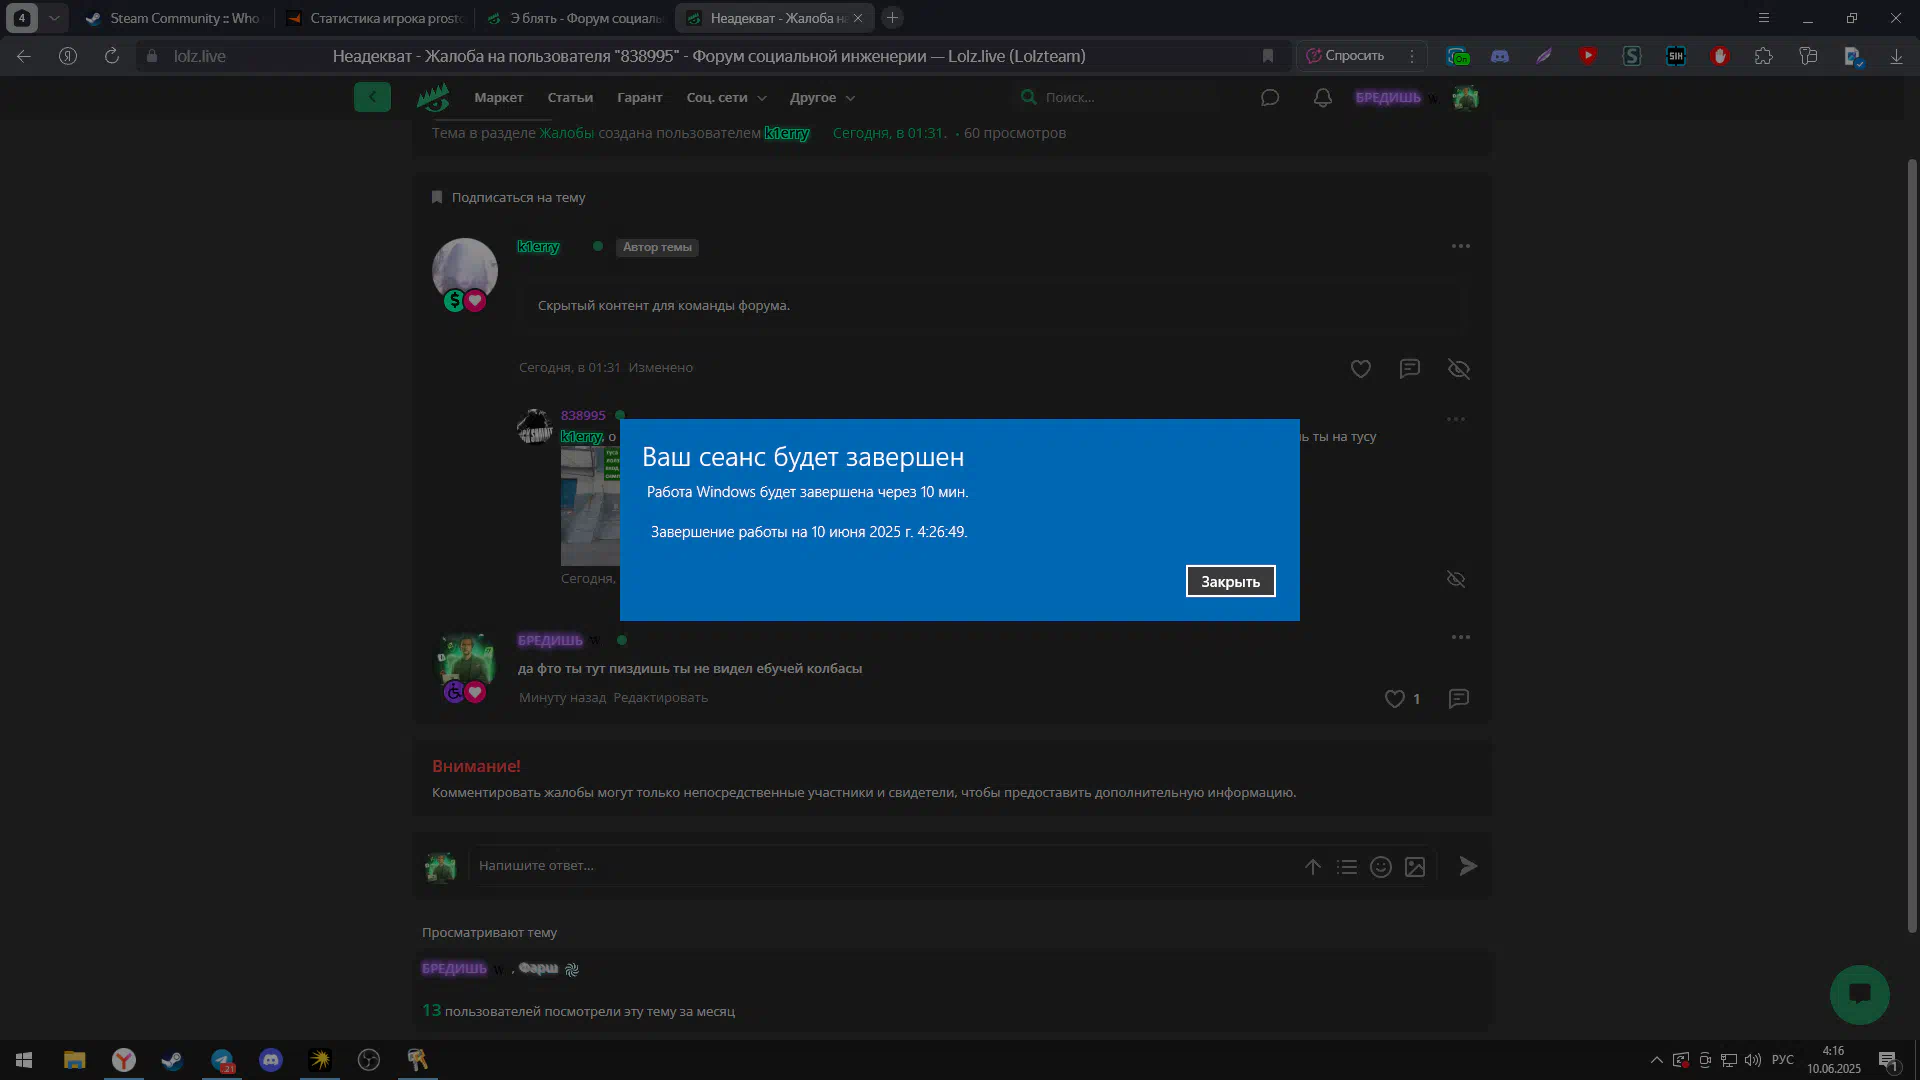Screen dimensions: 1920x1080
Task: Click Редактировать on the last post
Action: pyautogui.click(x=660, y=698)
